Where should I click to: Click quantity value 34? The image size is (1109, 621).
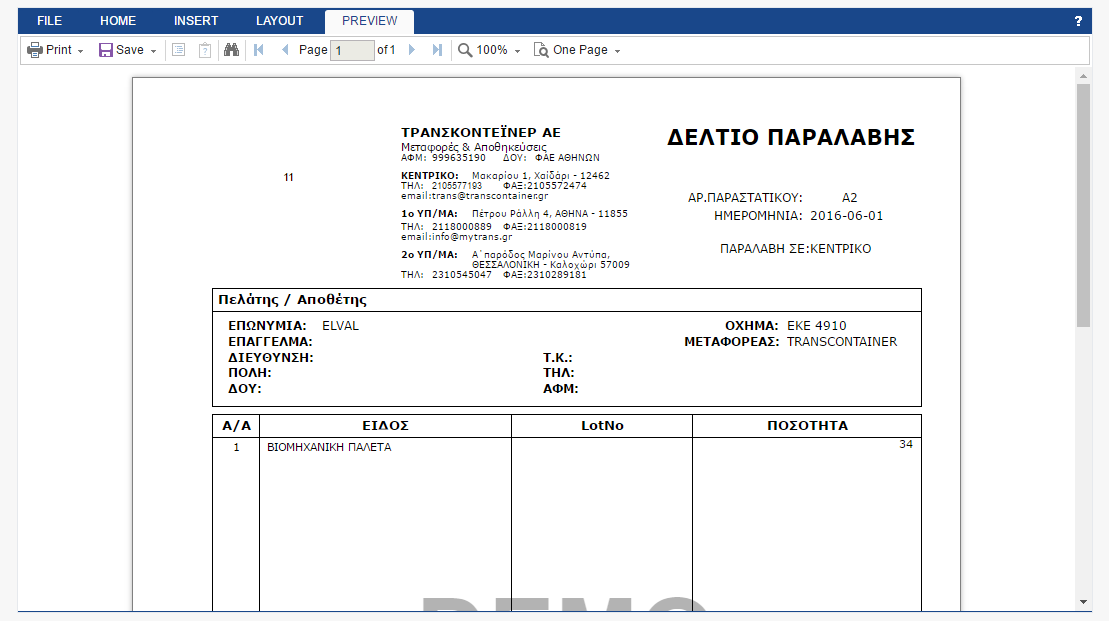(x=906, y=444)
